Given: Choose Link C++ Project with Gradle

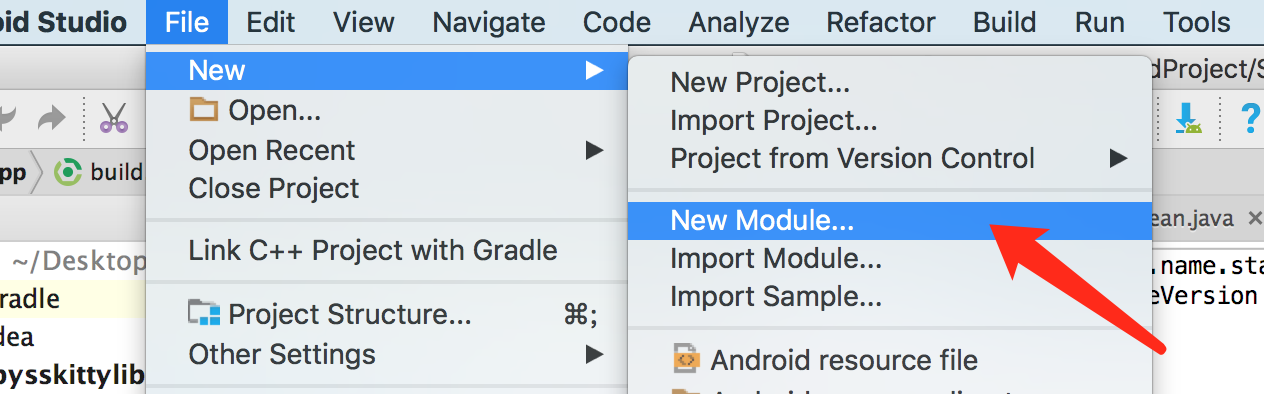Looking at the screenshot, I should click(373, 250).
